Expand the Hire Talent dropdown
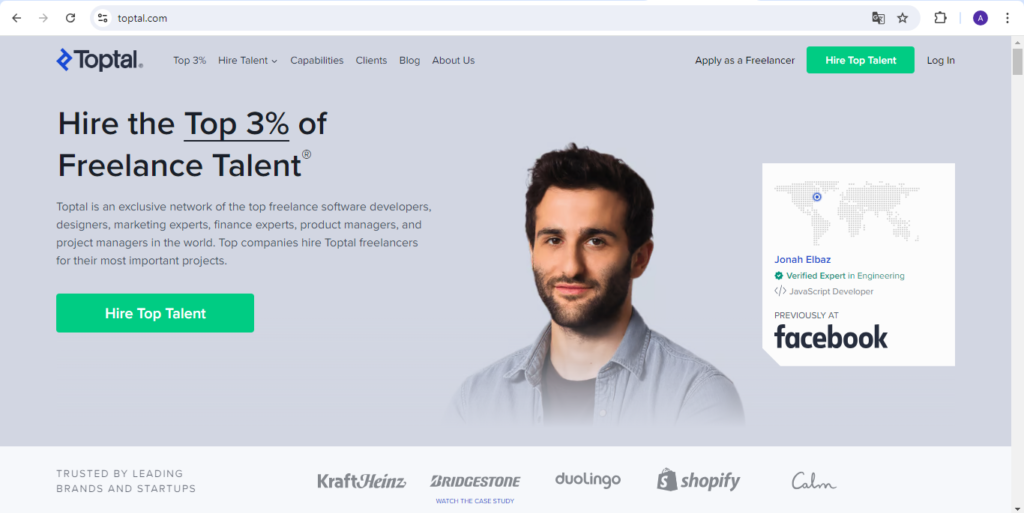 pos(248,60)
